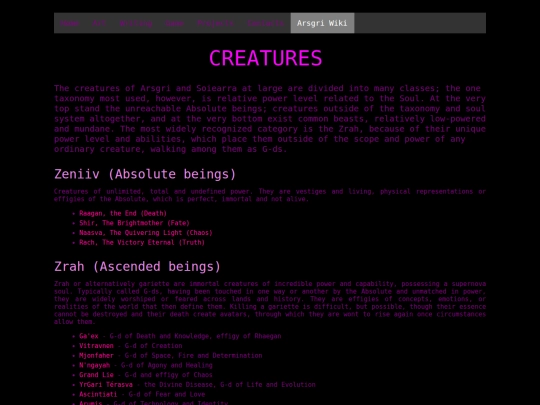Viewport: 540px width, 405px height.
Task: Open the Contacts nav item
Action: tap(266, 23)
